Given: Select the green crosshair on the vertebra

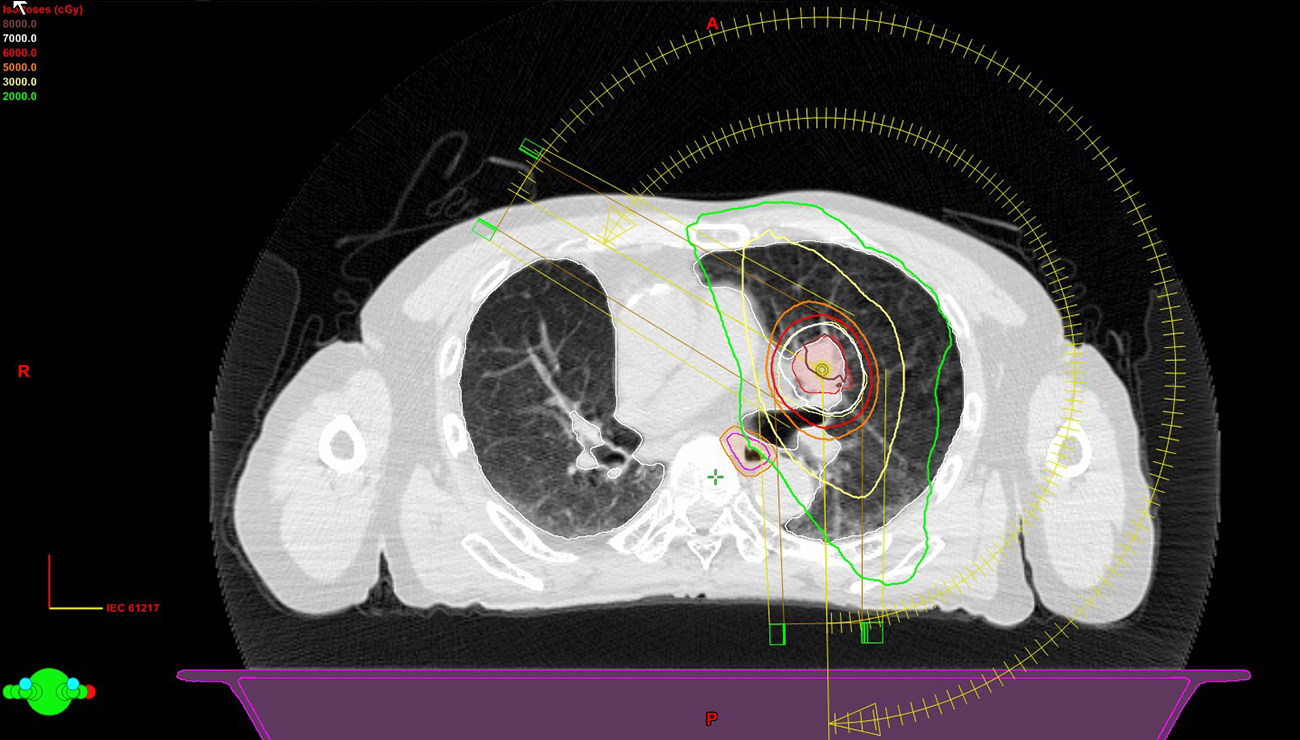Looking at the screenshot, I should tap(715, 477).
